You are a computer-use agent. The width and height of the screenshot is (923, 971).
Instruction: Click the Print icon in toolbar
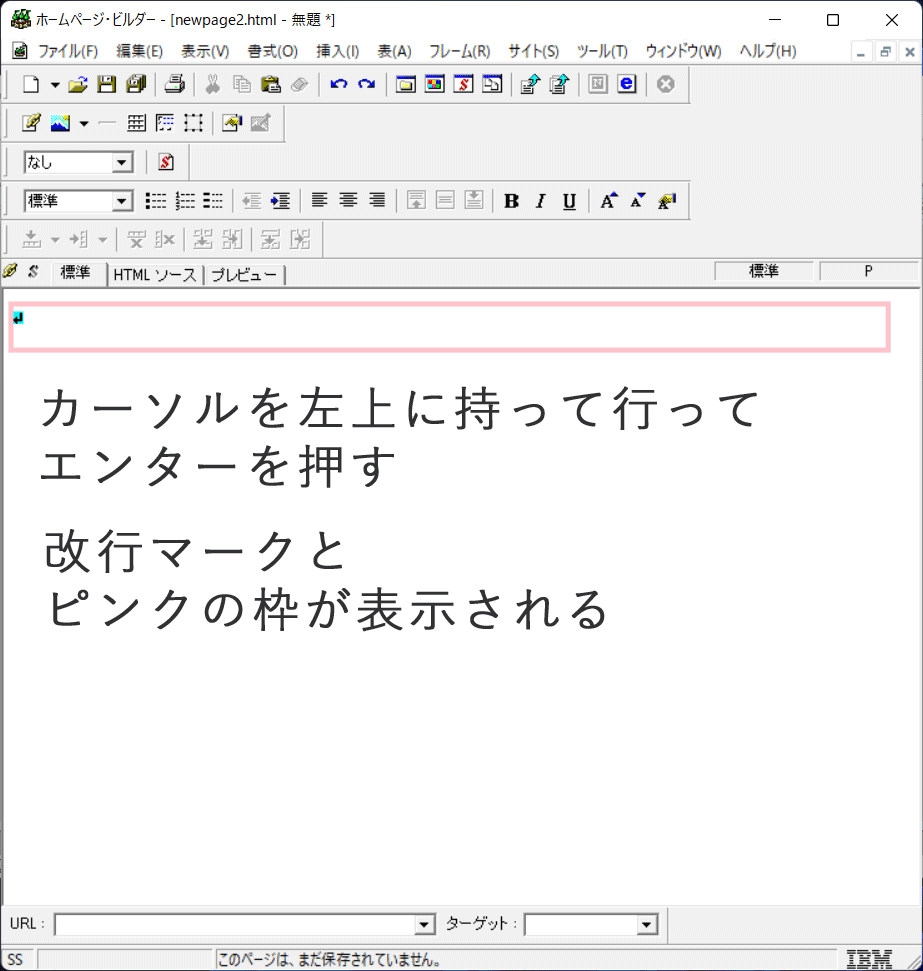pos(175,85)
